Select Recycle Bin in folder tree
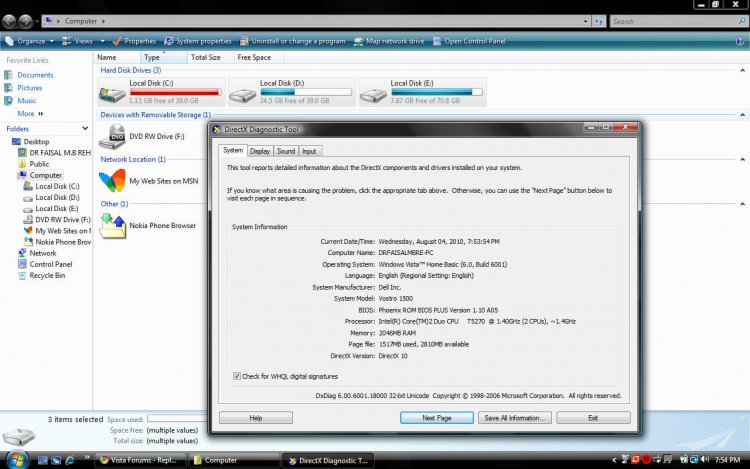750x469 pixels. 47,276
